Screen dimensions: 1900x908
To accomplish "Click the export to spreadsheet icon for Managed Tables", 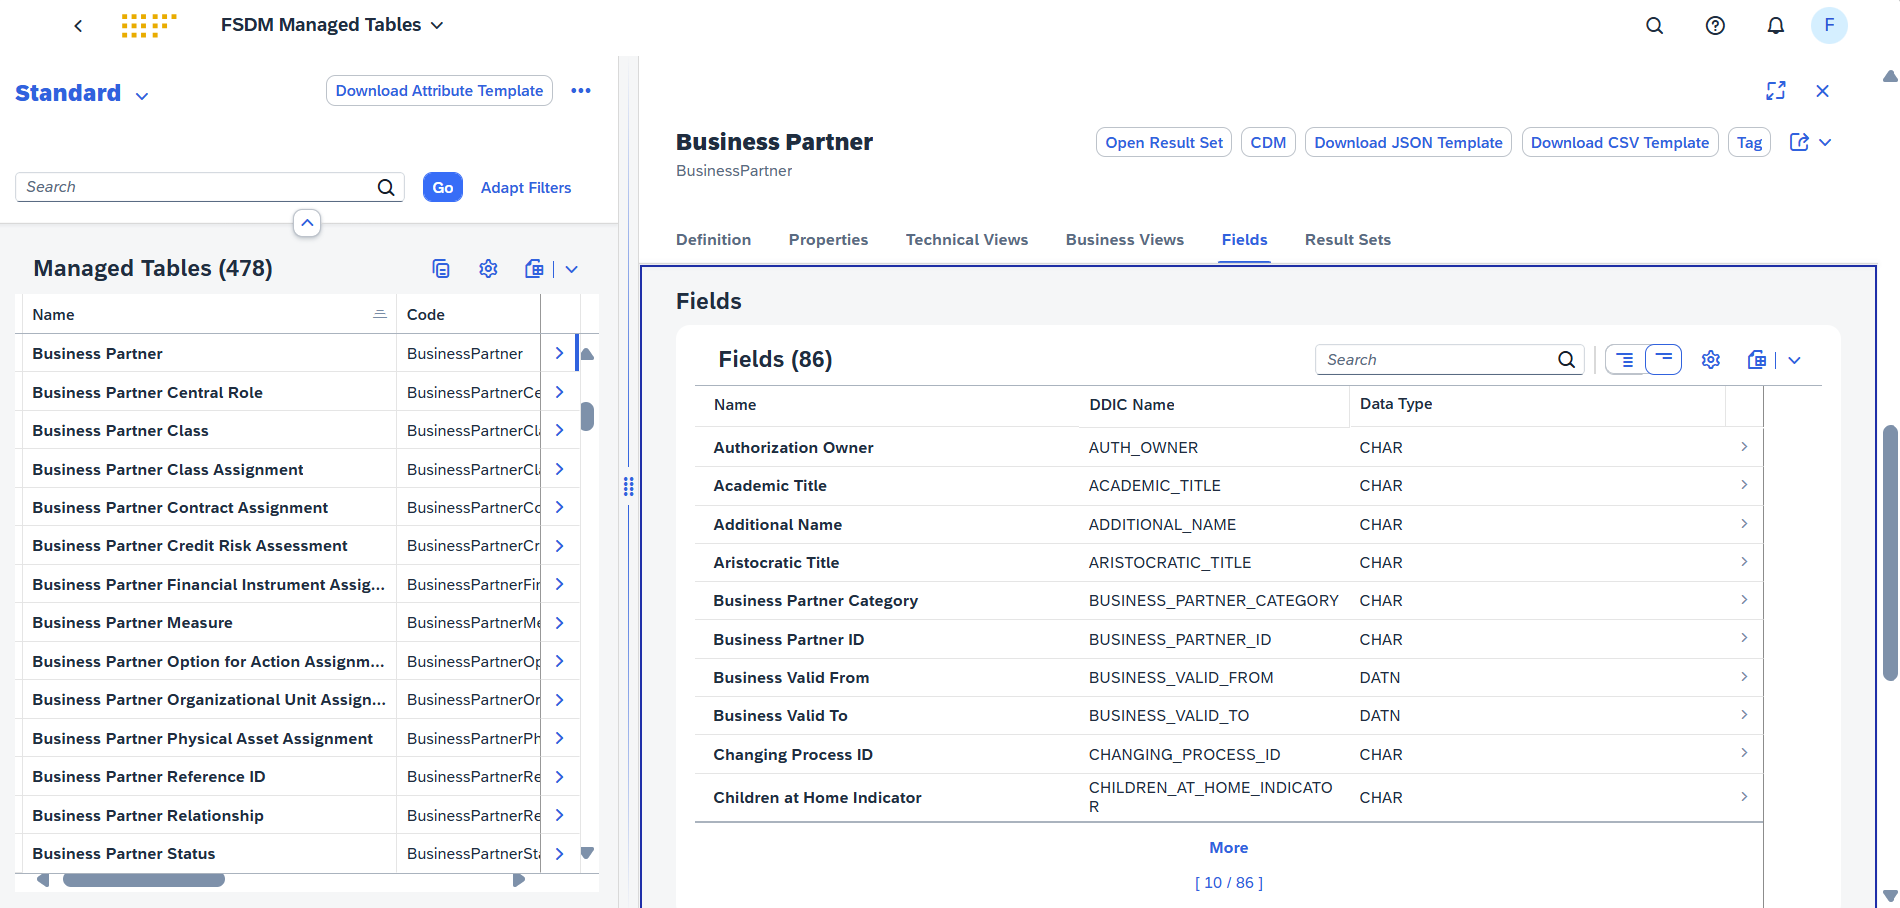I will 534,268.
